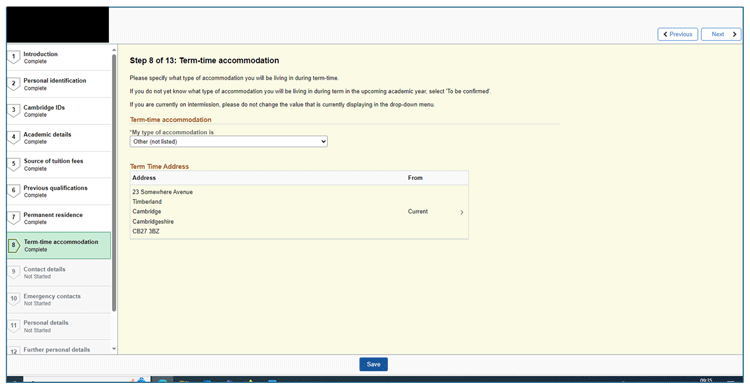750x388 pixels.
Task: Select the step 3 Cambridge IDs badge
Action: (x=13, y=111)
